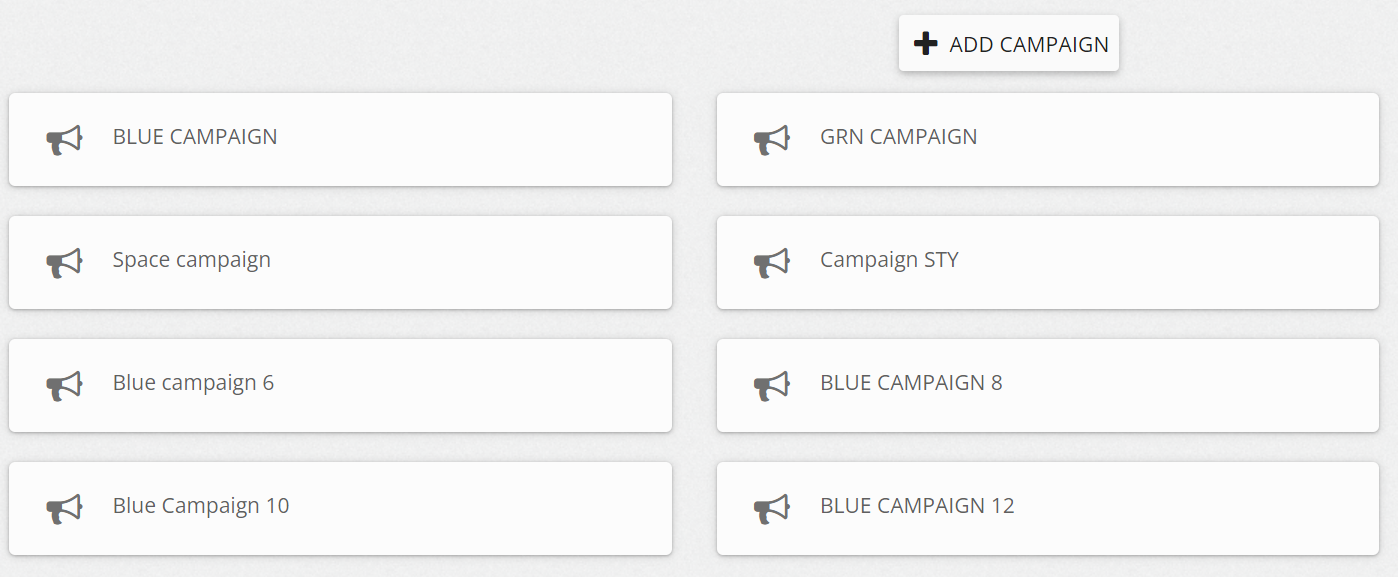
Task: Click megaphone icon beside BLUE CAMPAIGN 12
Action: [x=771, y=509]
